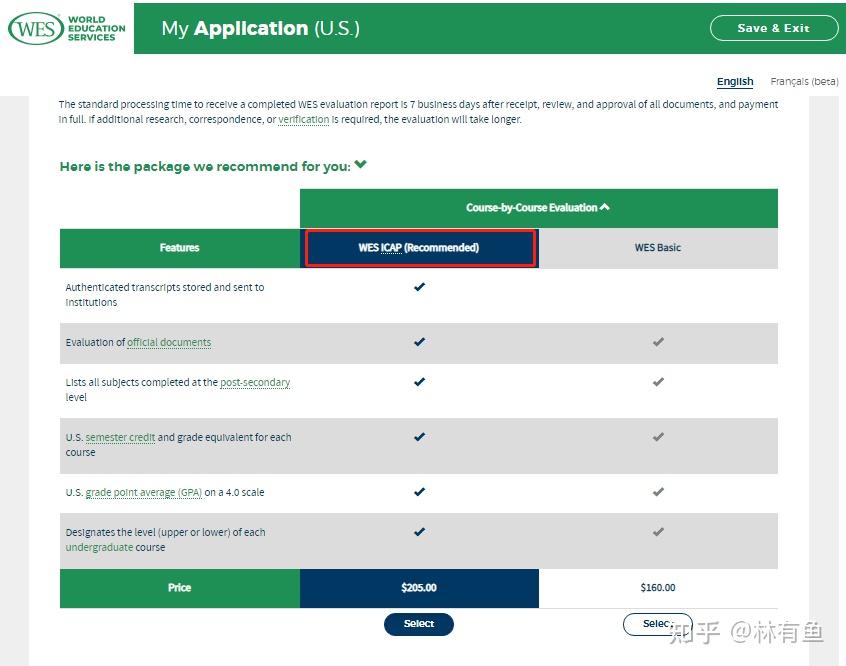Open the official documents definition link

pos(169,343)
